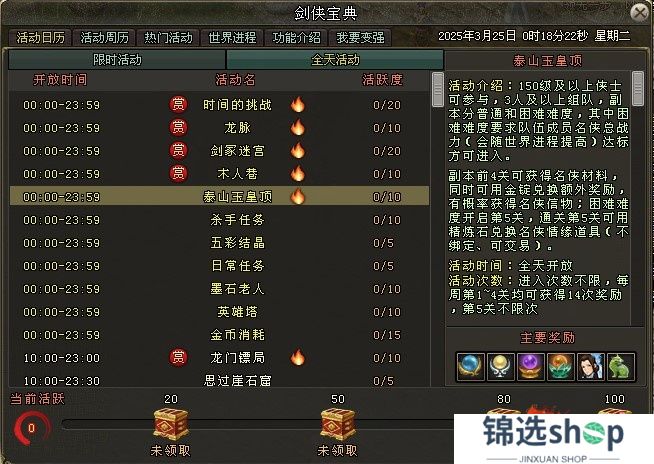Screen dimensions: 654x464
Task: Click the description panel scrollbar thumb
Action: (638, 88)
